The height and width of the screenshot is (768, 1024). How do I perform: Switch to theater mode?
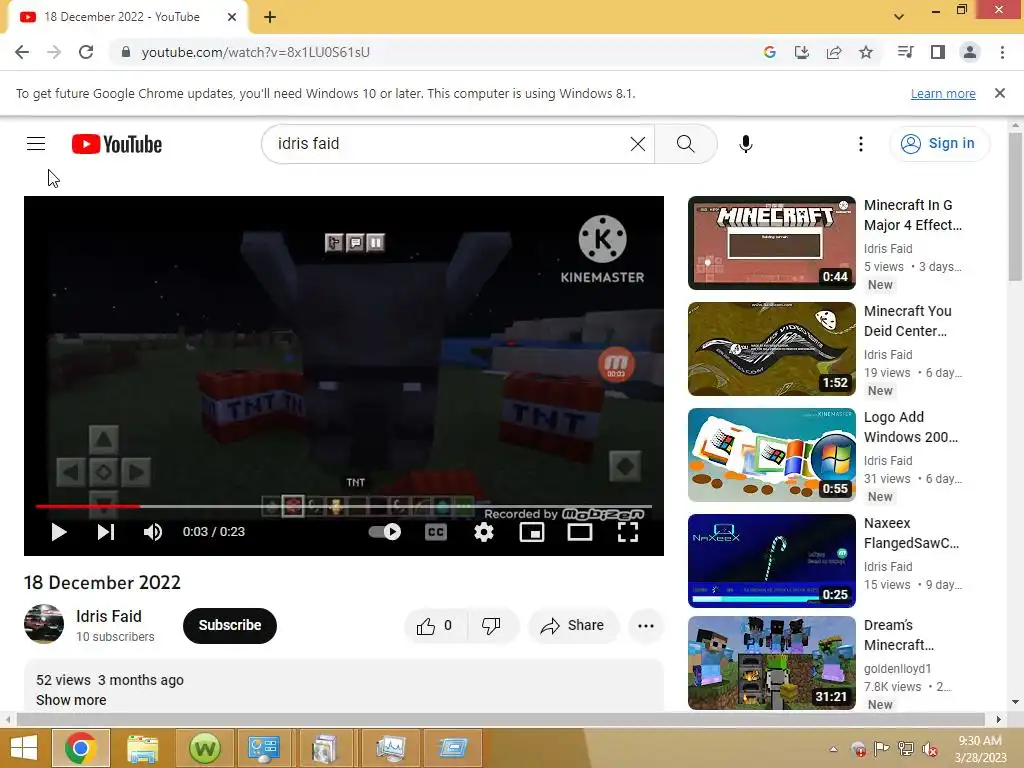pos(580,532)
